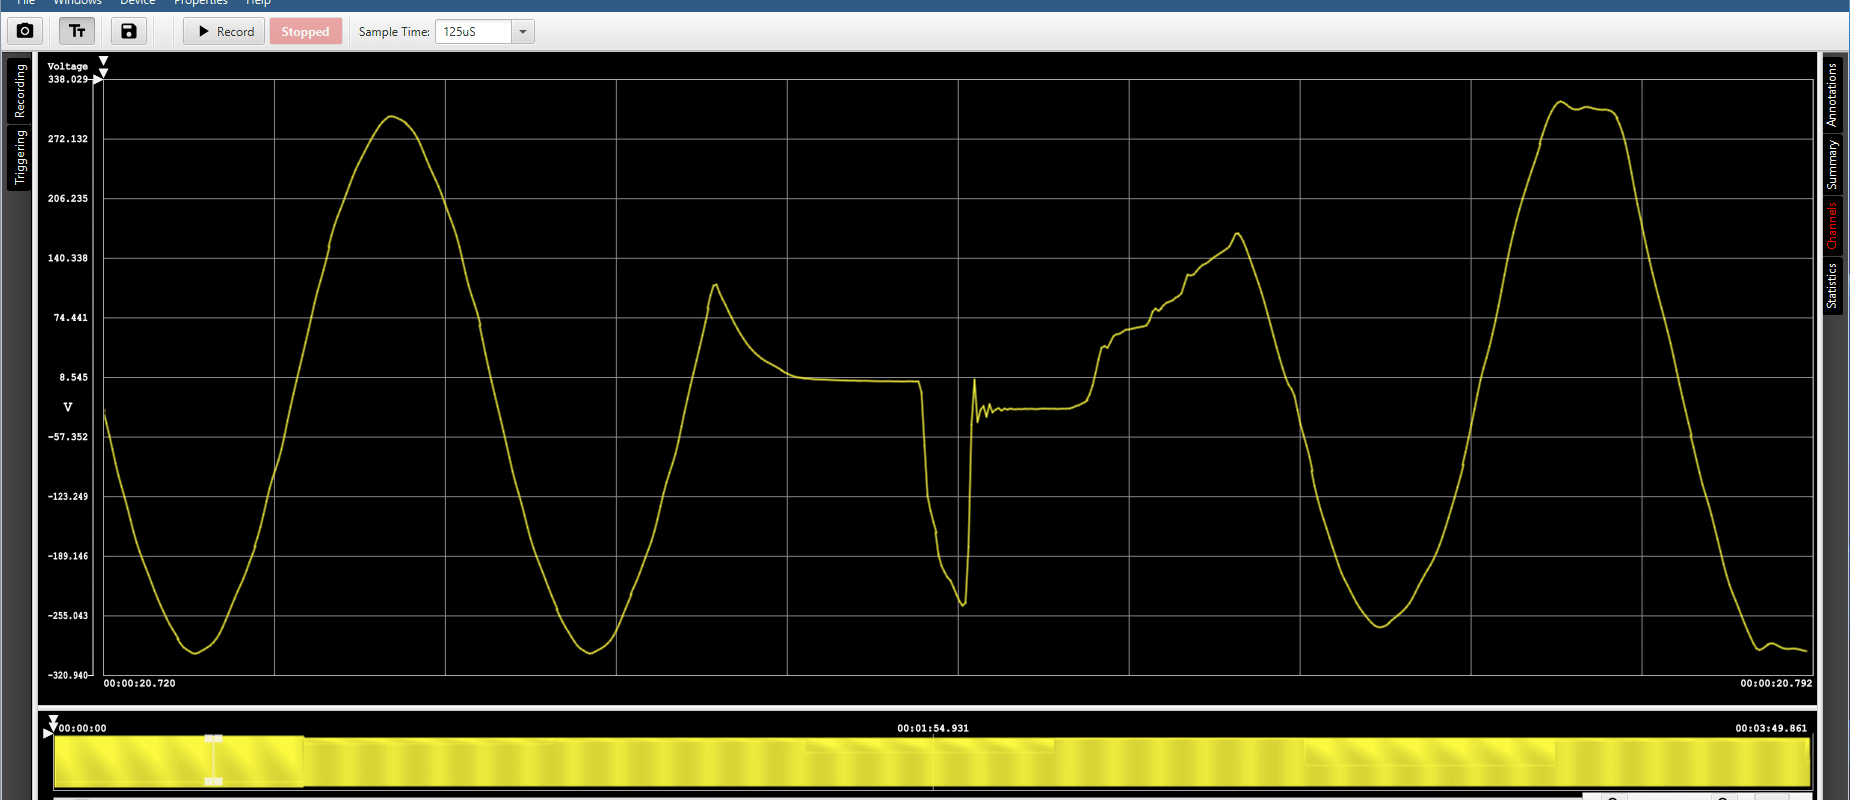Click the Sample Time label

click(394, 32)
